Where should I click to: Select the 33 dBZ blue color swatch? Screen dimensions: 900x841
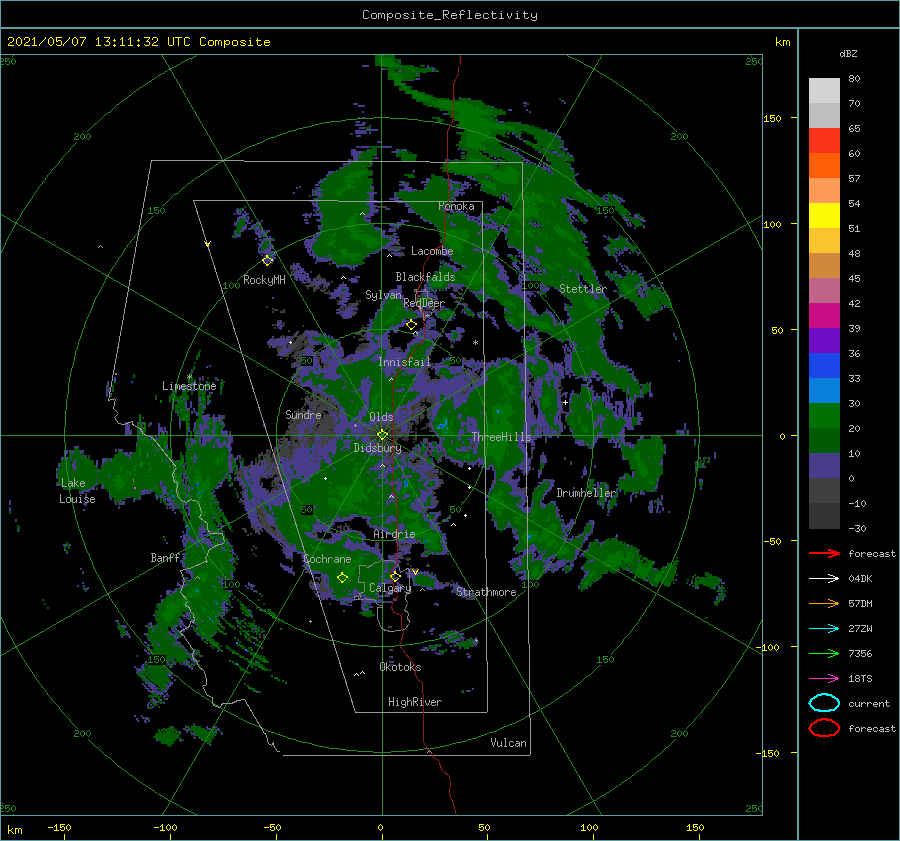[x=824, y=391]
